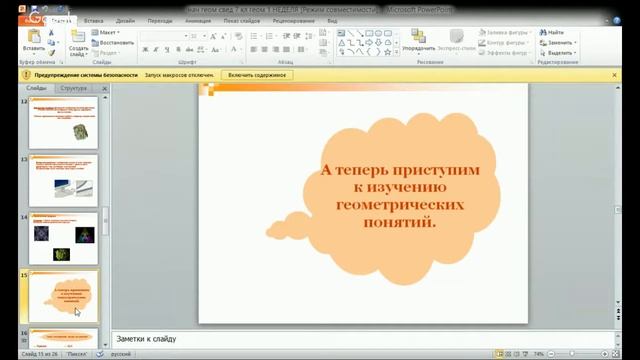Close the security warning bar
Viewport: 640px width, 360px height.
pos(614,75)
